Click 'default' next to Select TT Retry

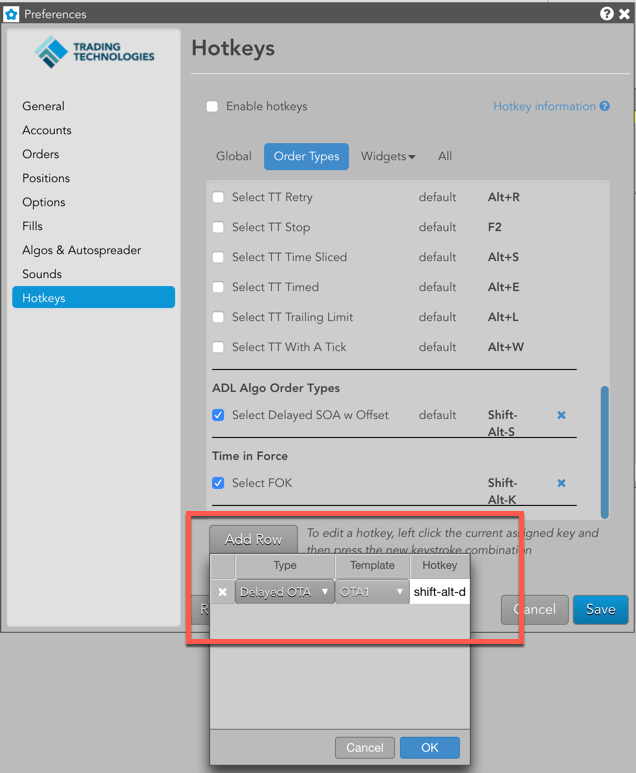click(x=437, y=197)
